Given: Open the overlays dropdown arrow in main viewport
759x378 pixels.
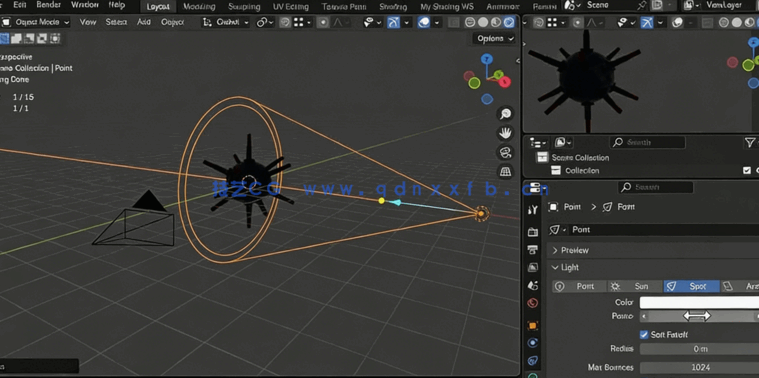Looking at the screenshot, I should [436, 22].
